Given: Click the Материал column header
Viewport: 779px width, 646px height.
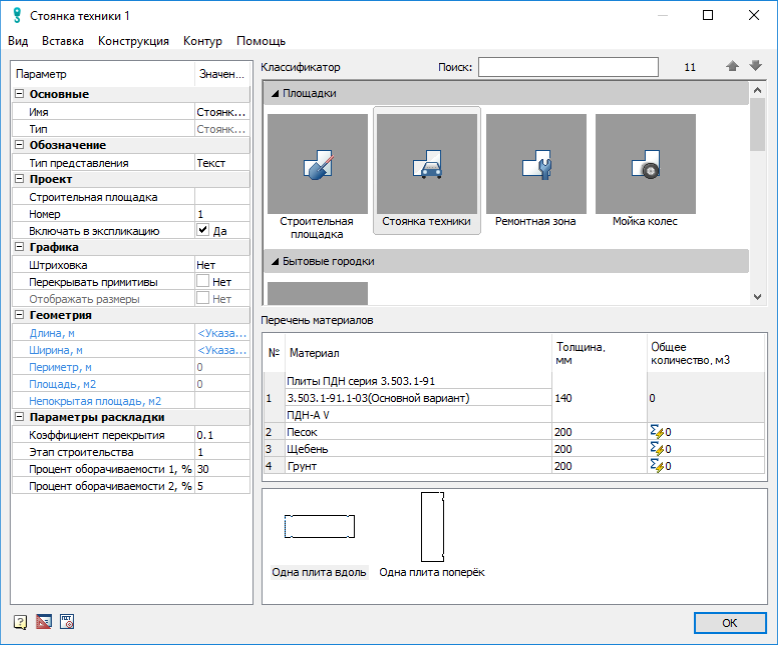Looking at the screenshot, I should tap(418, 353).
